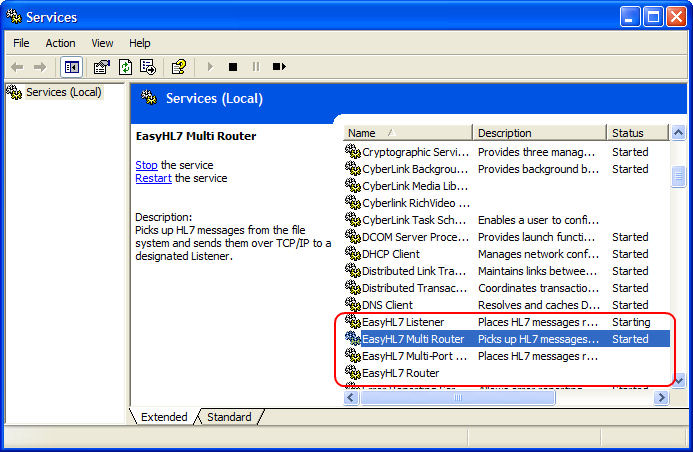693x452 pixels.
Task: Select the Distributed Link Tracking icon
Action: pyautogui.click(x=353, y=271)
